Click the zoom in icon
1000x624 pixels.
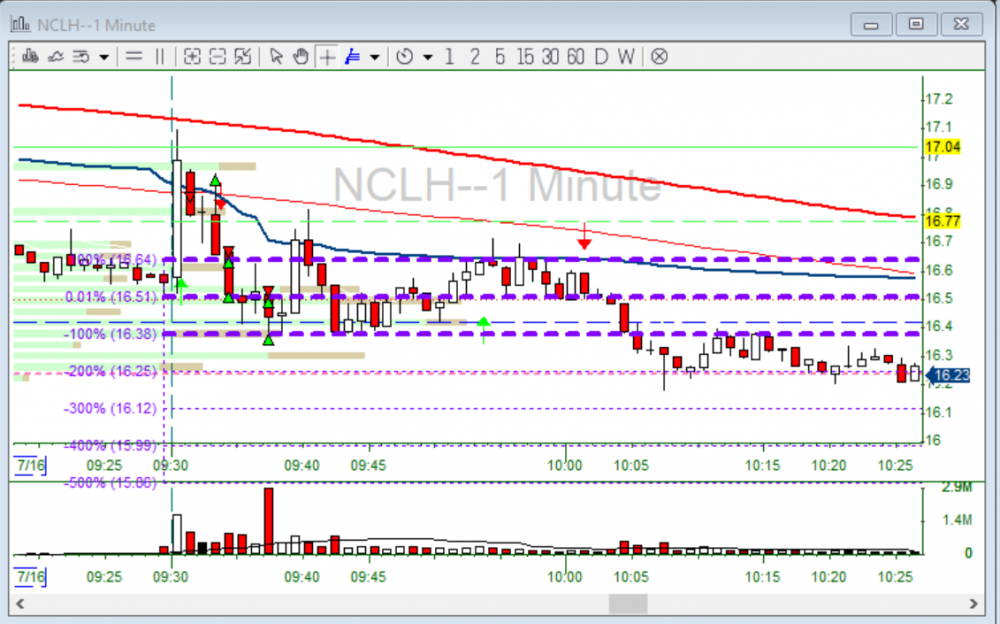click(x=193, y=57)
